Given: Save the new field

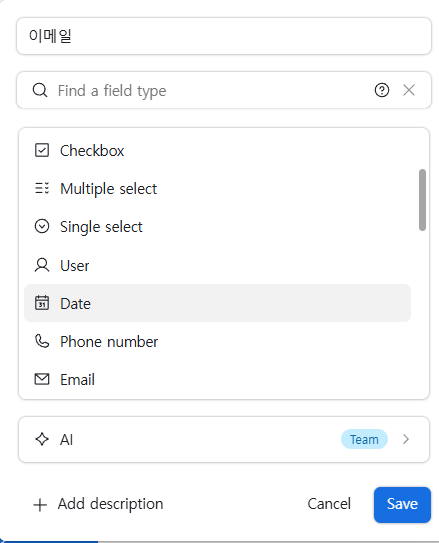Looking at the screenshot, I should tap(402, 505).
